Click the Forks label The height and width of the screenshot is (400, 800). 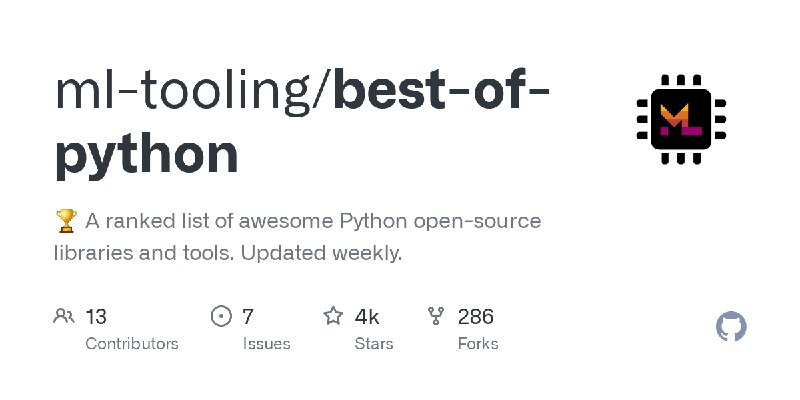pyautogui.click(x=478, y=343)
